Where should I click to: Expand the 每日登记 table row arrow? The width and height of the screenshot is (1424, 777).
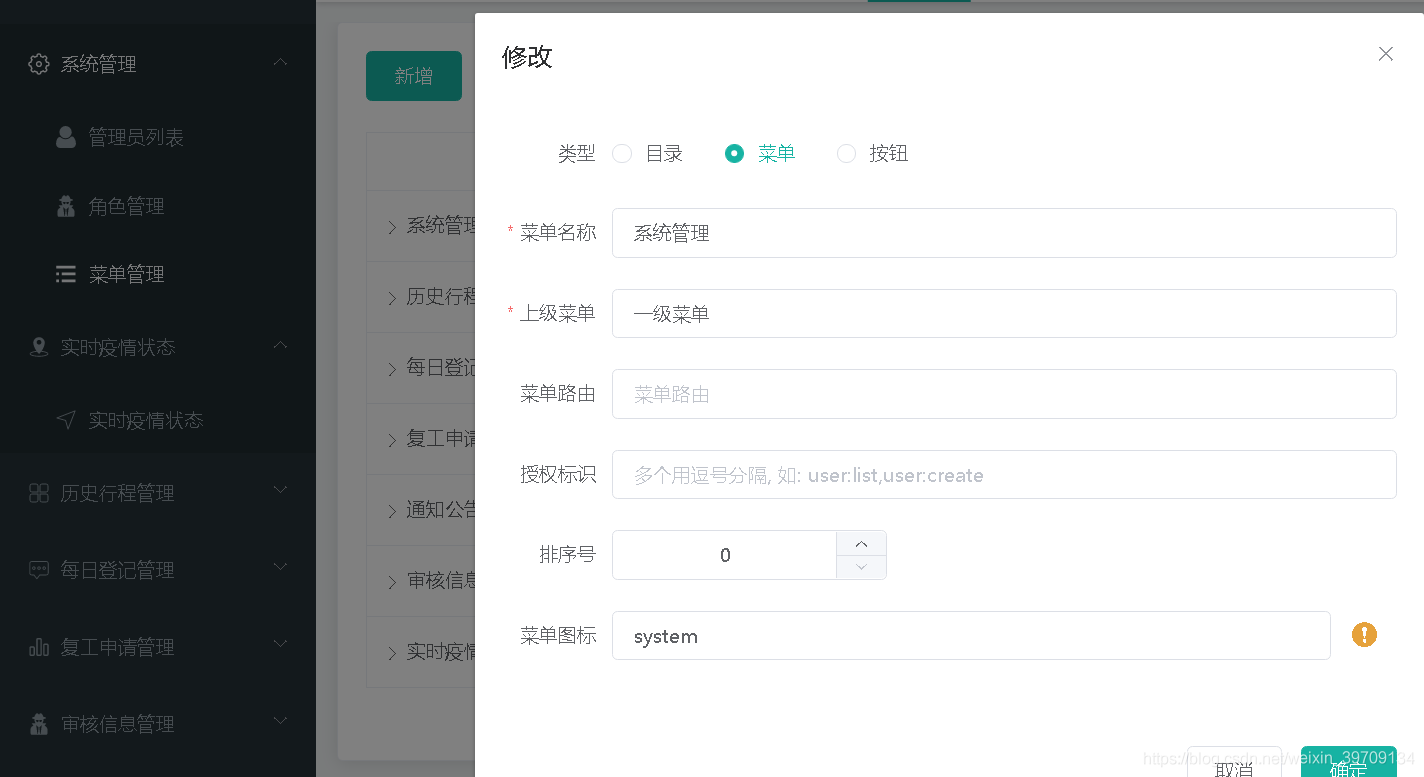(x=392, y=368)
